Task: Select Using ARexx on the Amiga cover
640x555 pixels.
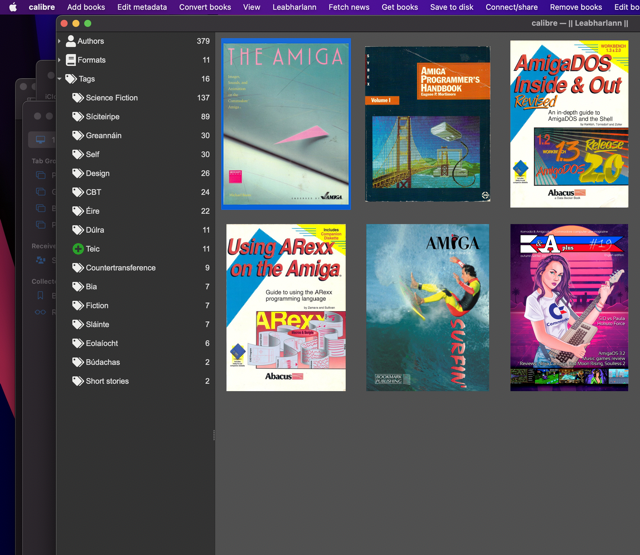Action: [x=286, y=307]
